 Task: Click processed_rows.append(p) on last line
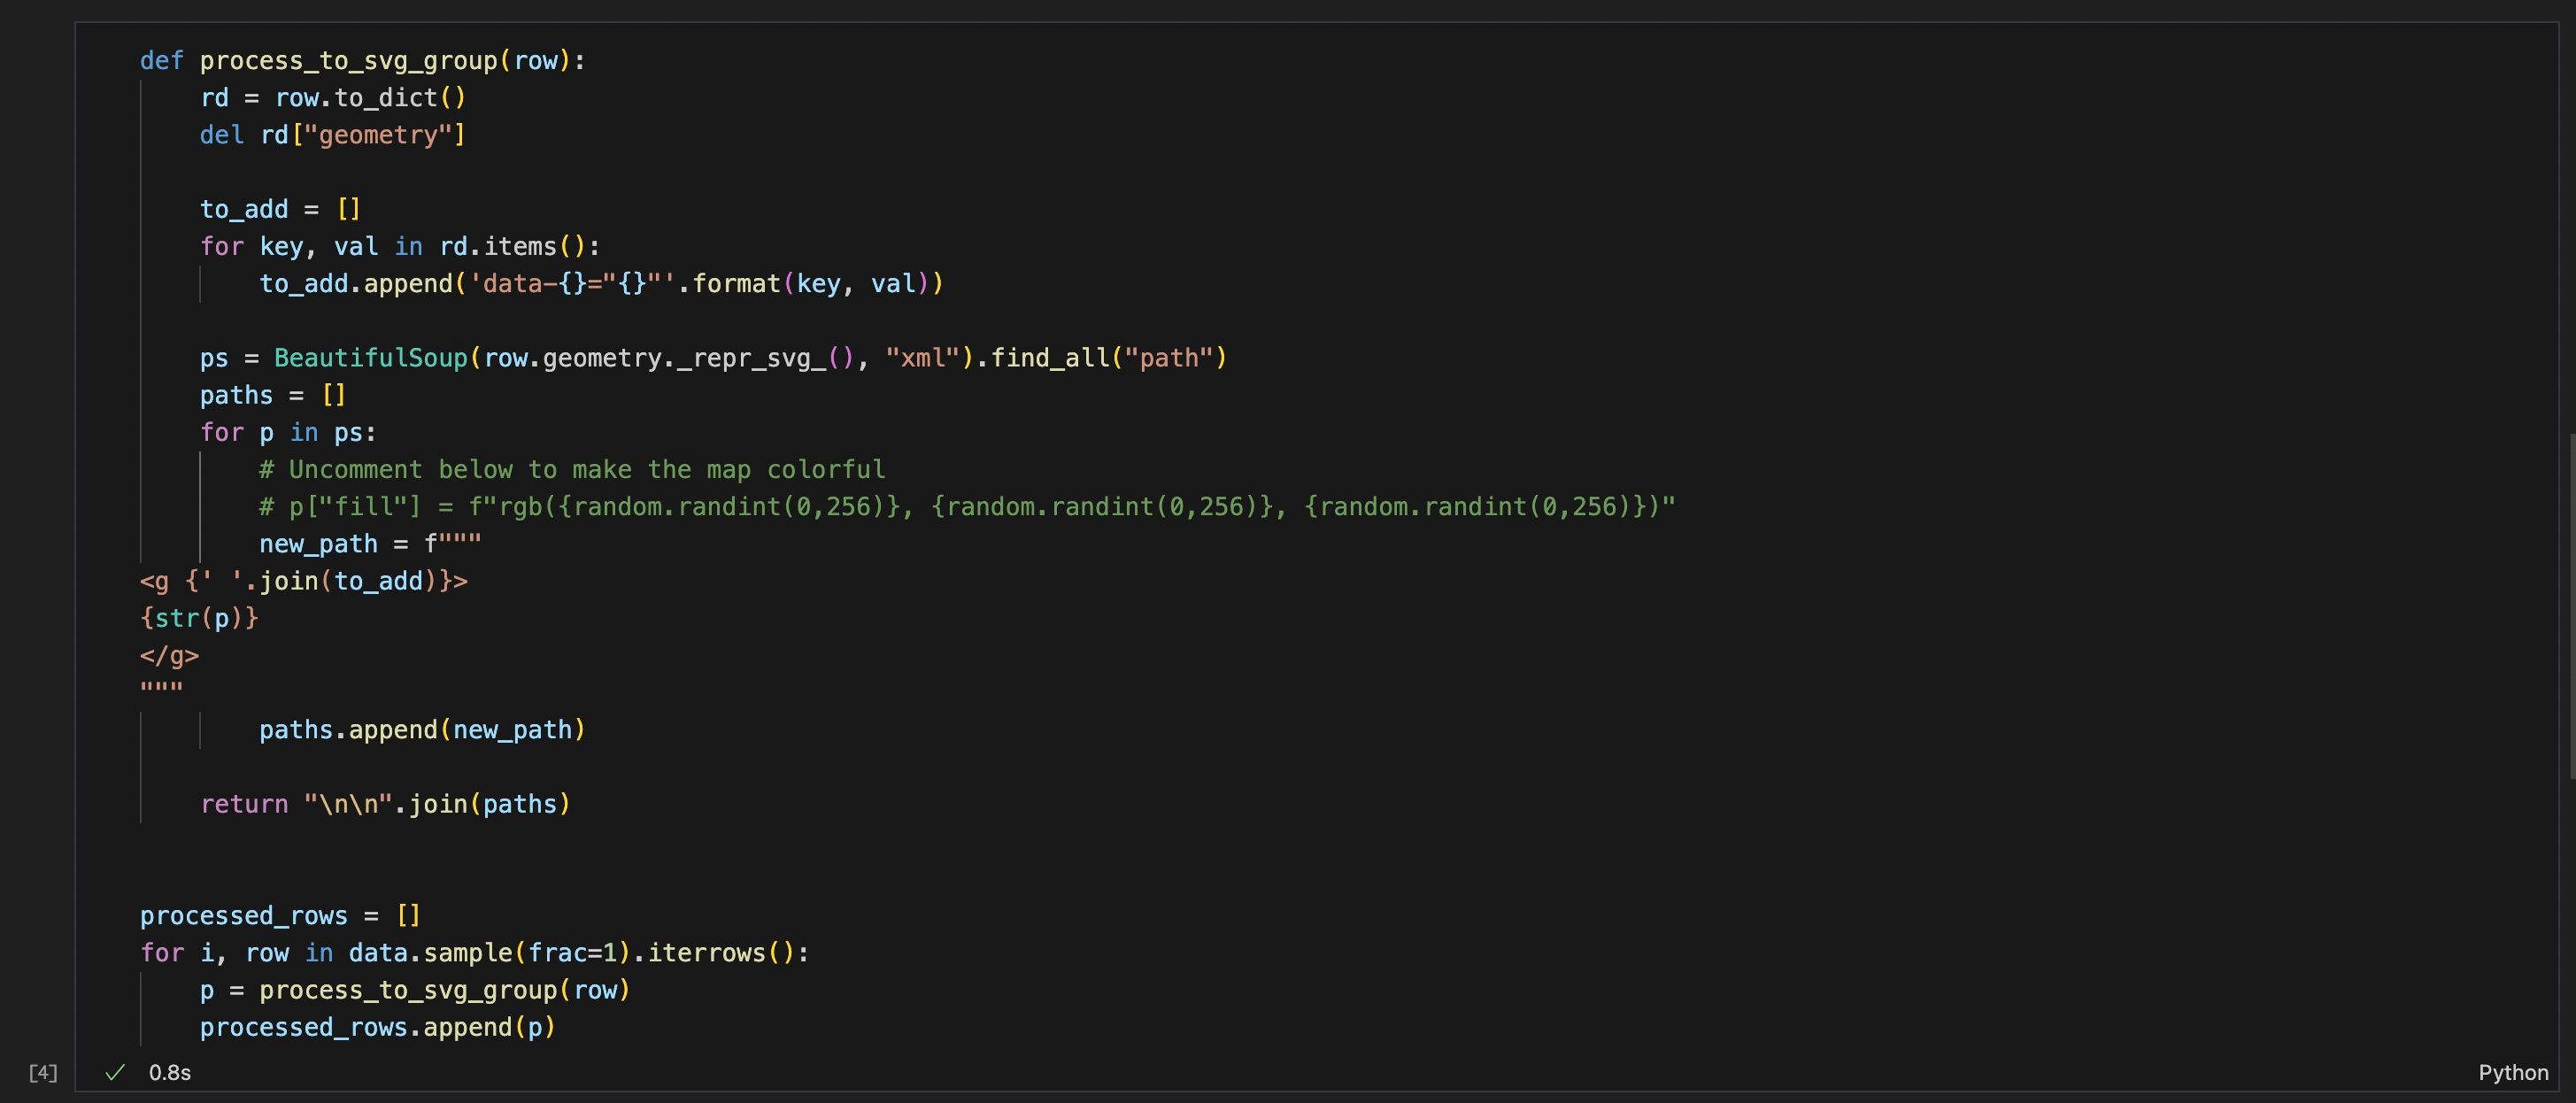[x=377, y=1027]
